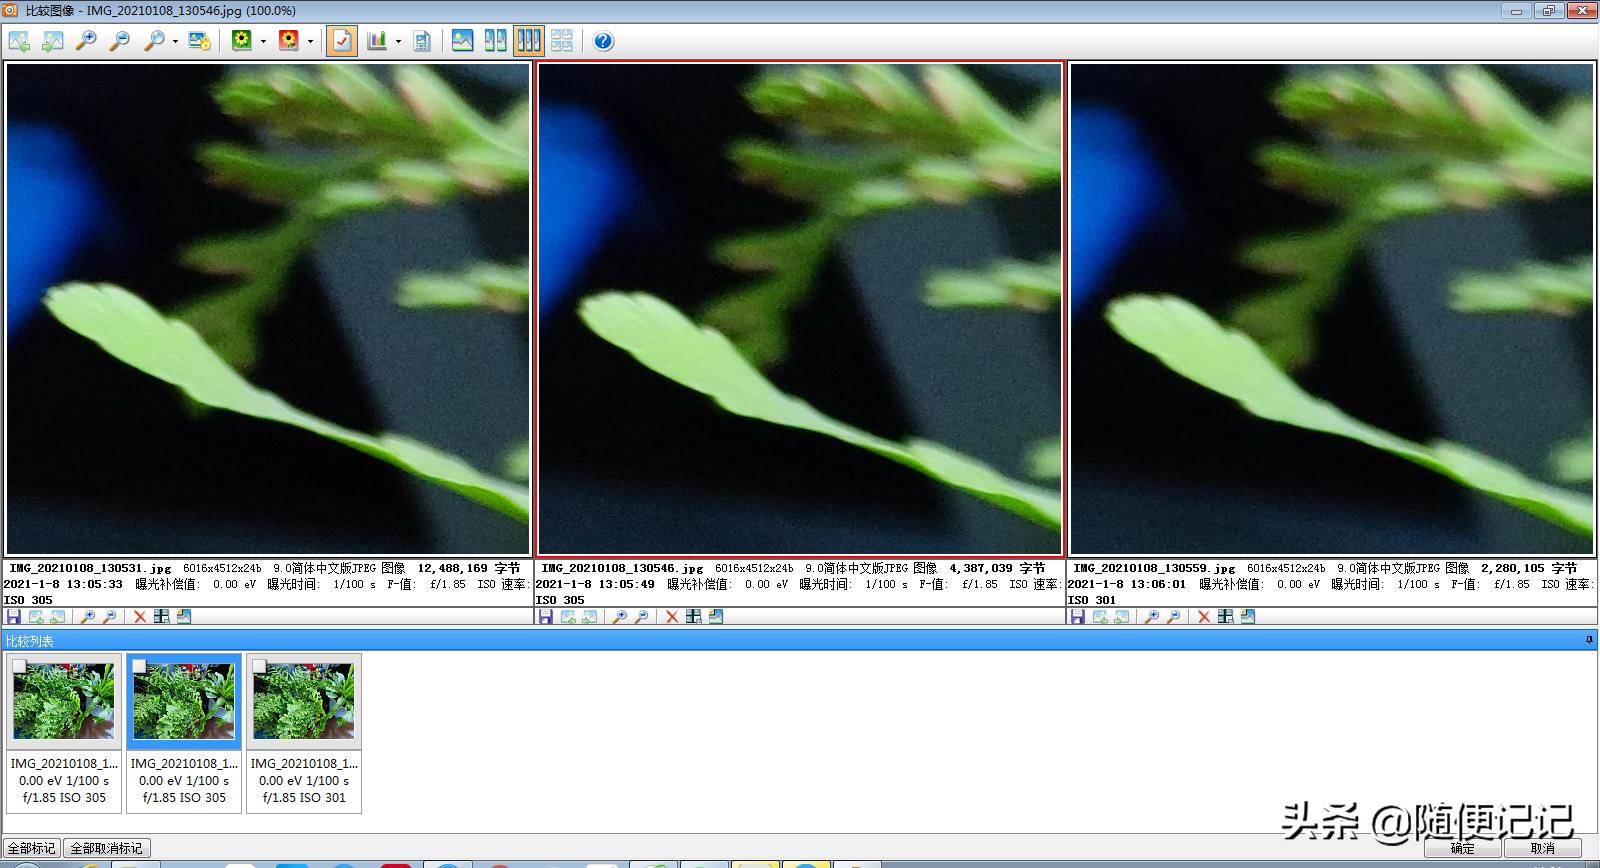The image size is (1600, 868).
Task: Click next image icon under 130559 panel
Action: 1122,617
